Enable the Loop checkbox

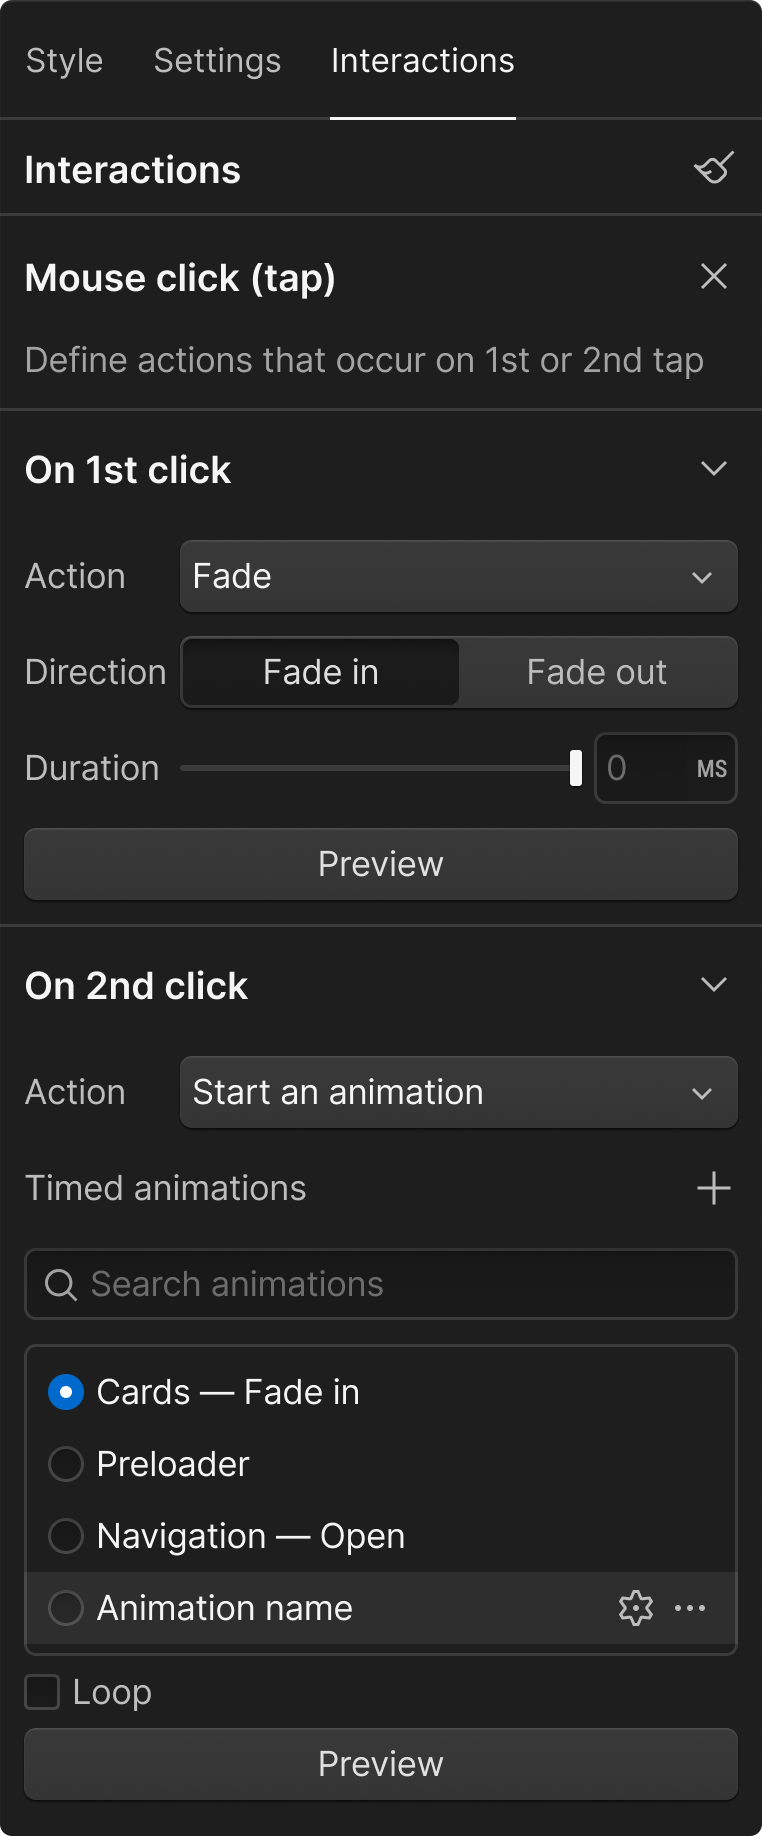coord(42,1692)
